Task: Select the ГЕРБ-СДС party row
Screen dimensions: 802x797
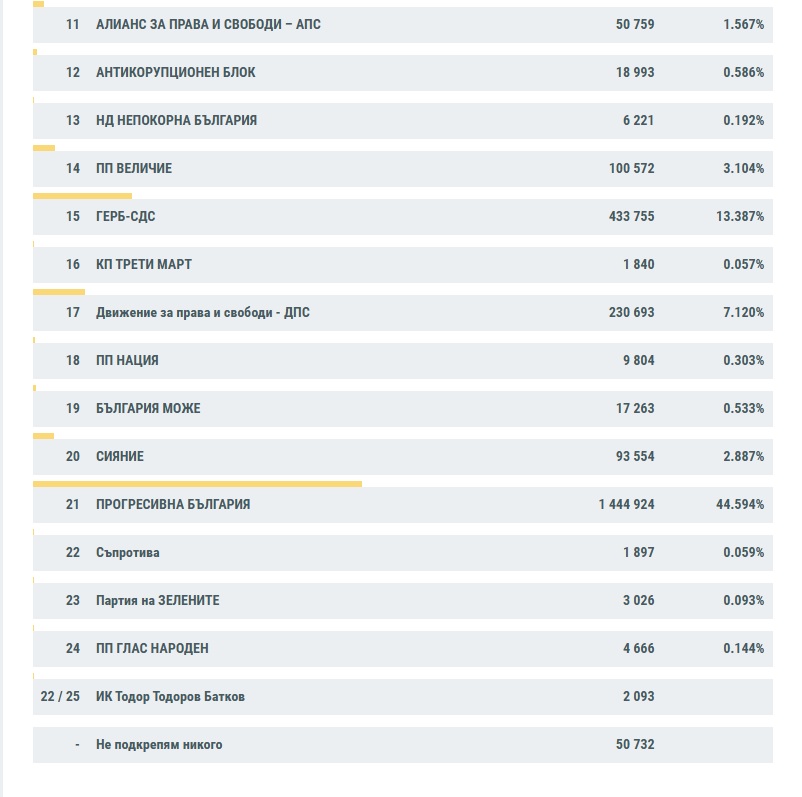Action: click(x=125, y=217)
